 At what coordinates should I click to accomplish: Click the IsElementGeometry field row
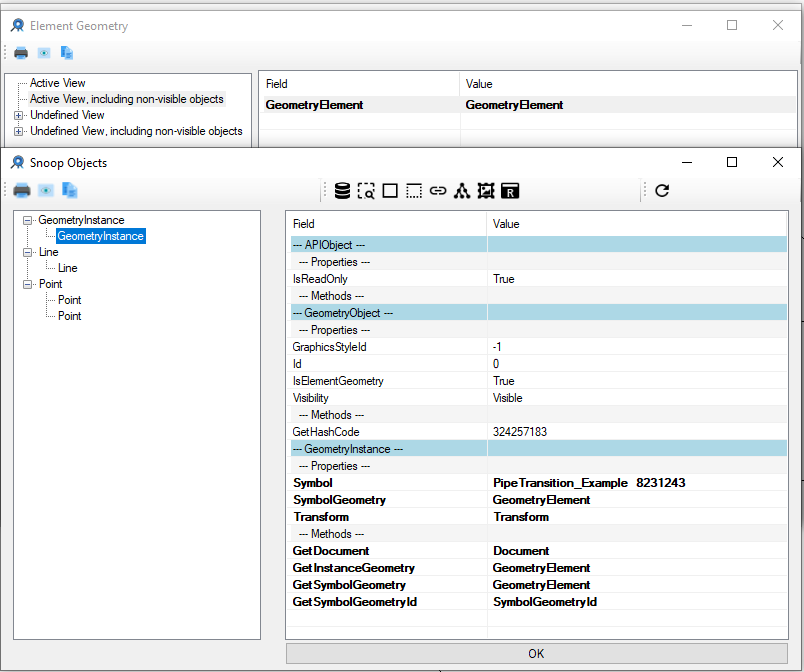539,381
